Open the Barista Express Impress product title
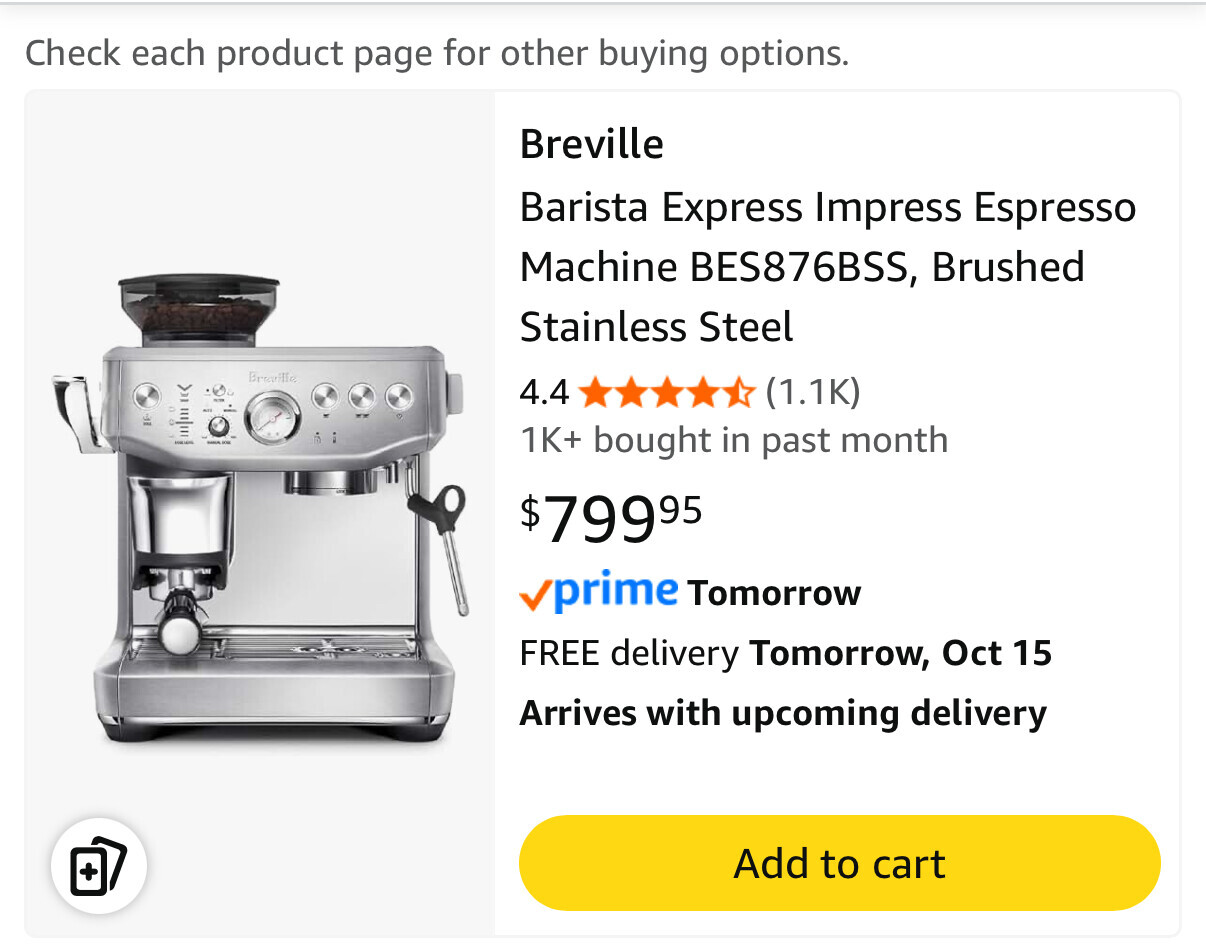The width and height of the screenshot is (1206, 945). [x=827, y=267]
